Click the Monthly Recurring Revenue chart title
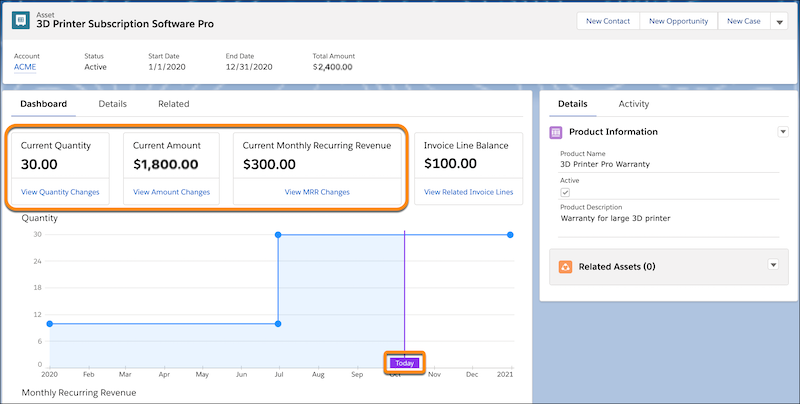 coord(79,393)
